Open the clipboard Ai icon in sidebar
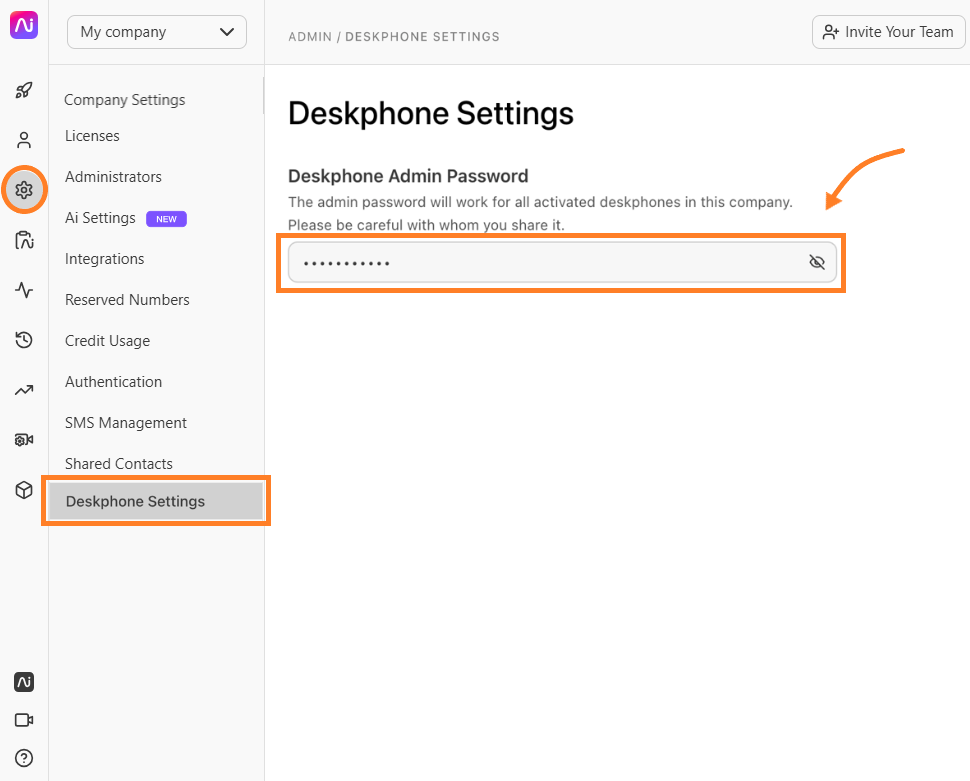The height and width of the screenshot is (781, 970). click(24, 240)
